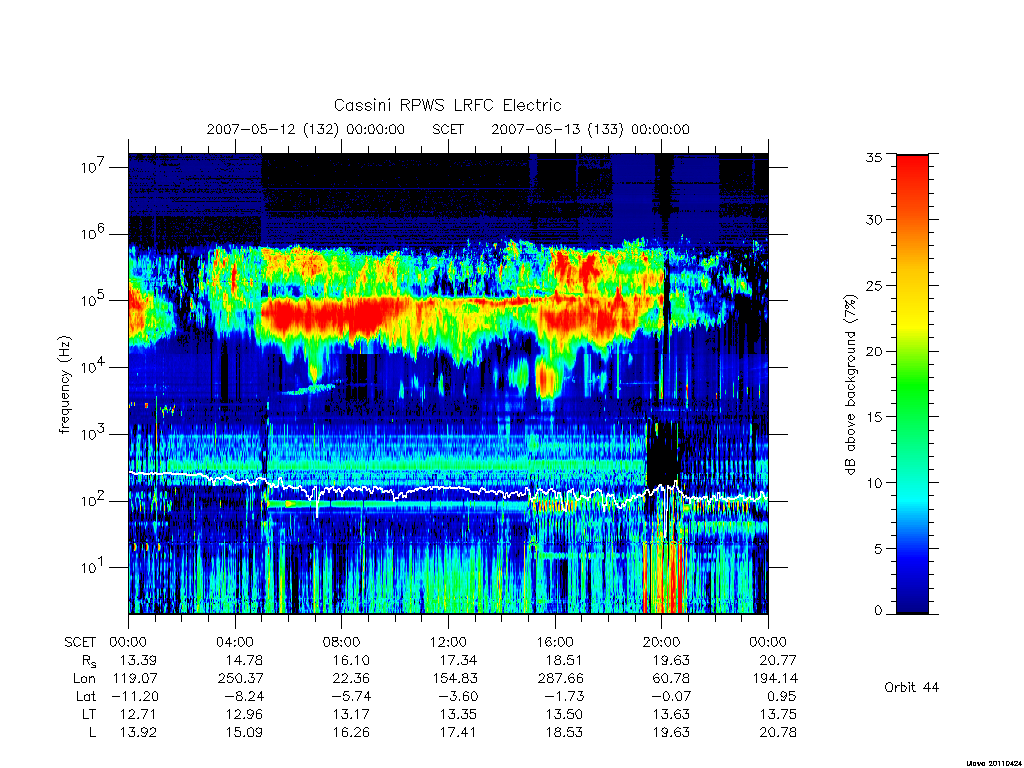Click L value '20.78'
Viewport: 1024px width, 768px height.
tap(778, 732)
